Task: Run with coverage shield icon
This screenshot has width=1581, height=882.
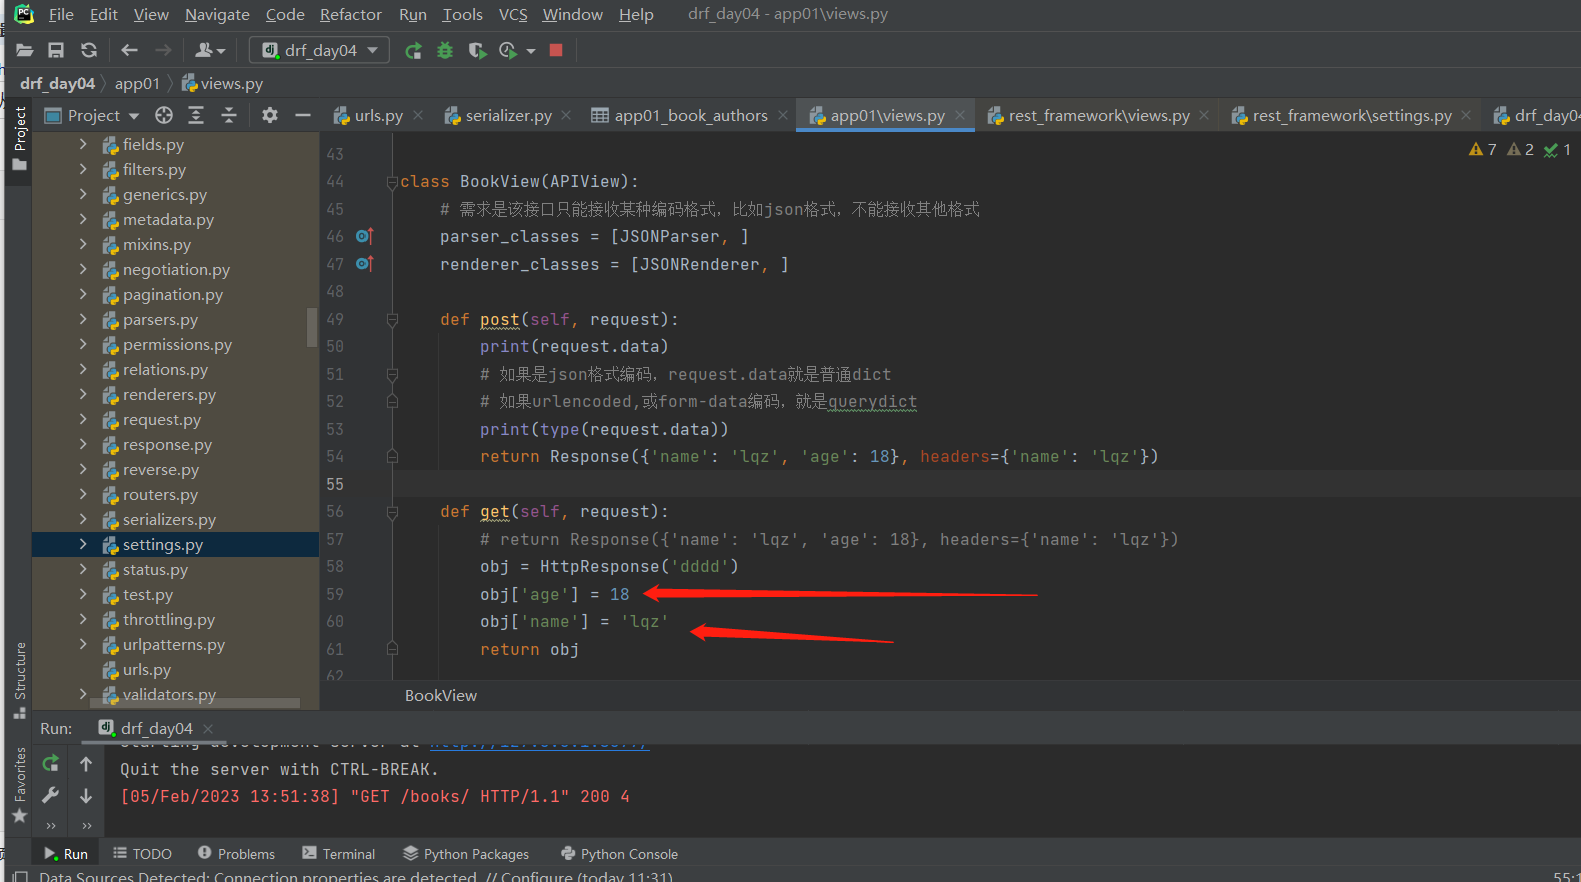Action: coord(477,50)
